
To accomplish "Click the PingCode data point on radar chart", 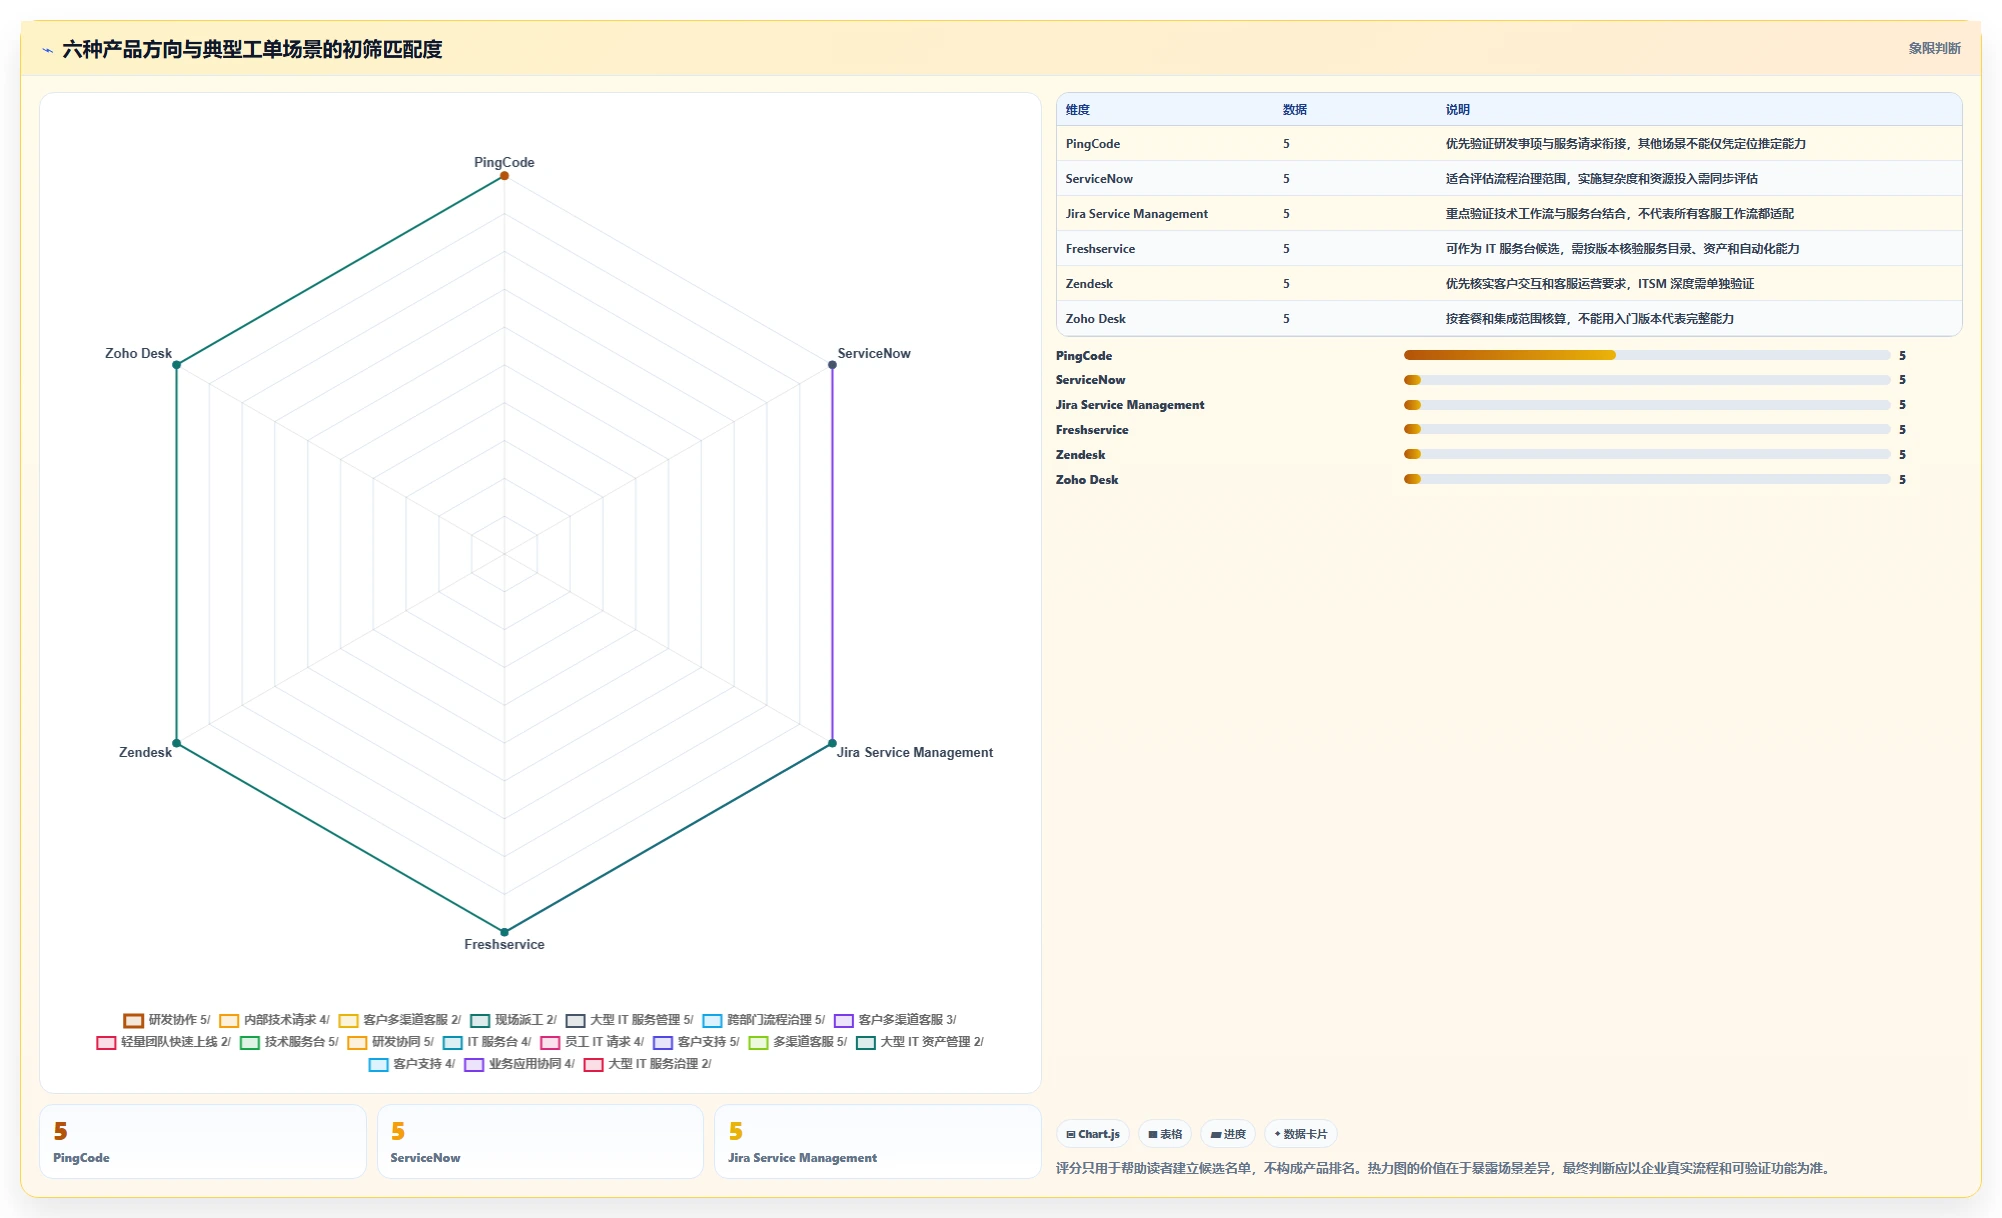I will (504, 176).
